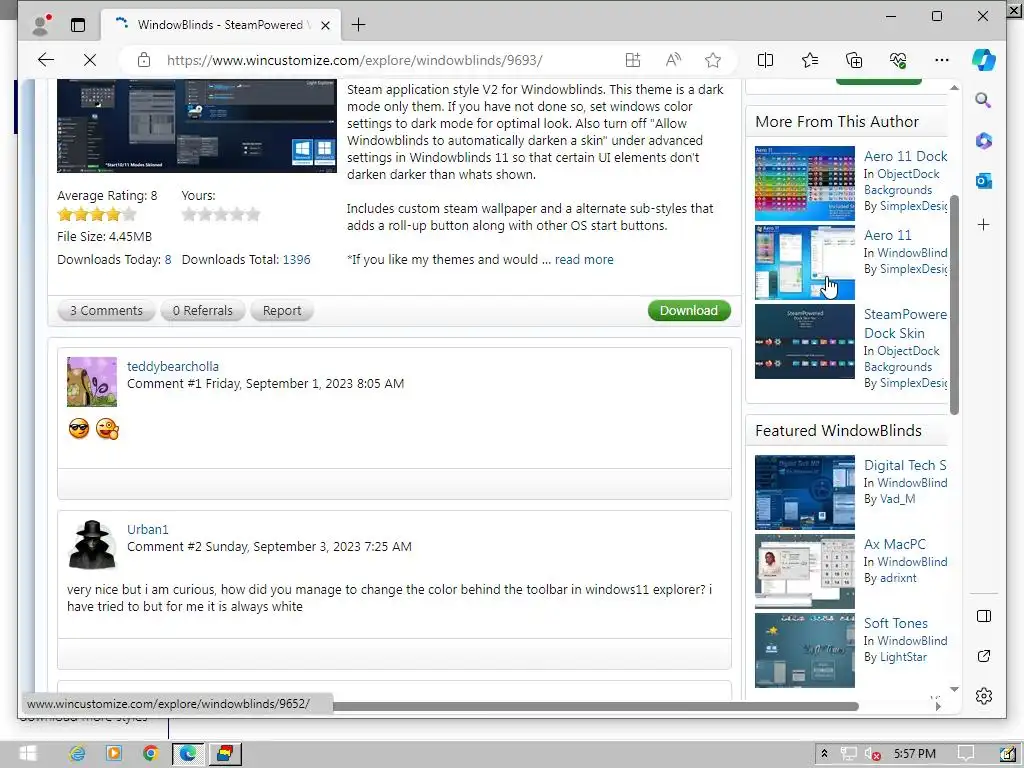Open sidebar settings gear
1024x768 pixels.
pyautogui.click(x=984, y=696)
